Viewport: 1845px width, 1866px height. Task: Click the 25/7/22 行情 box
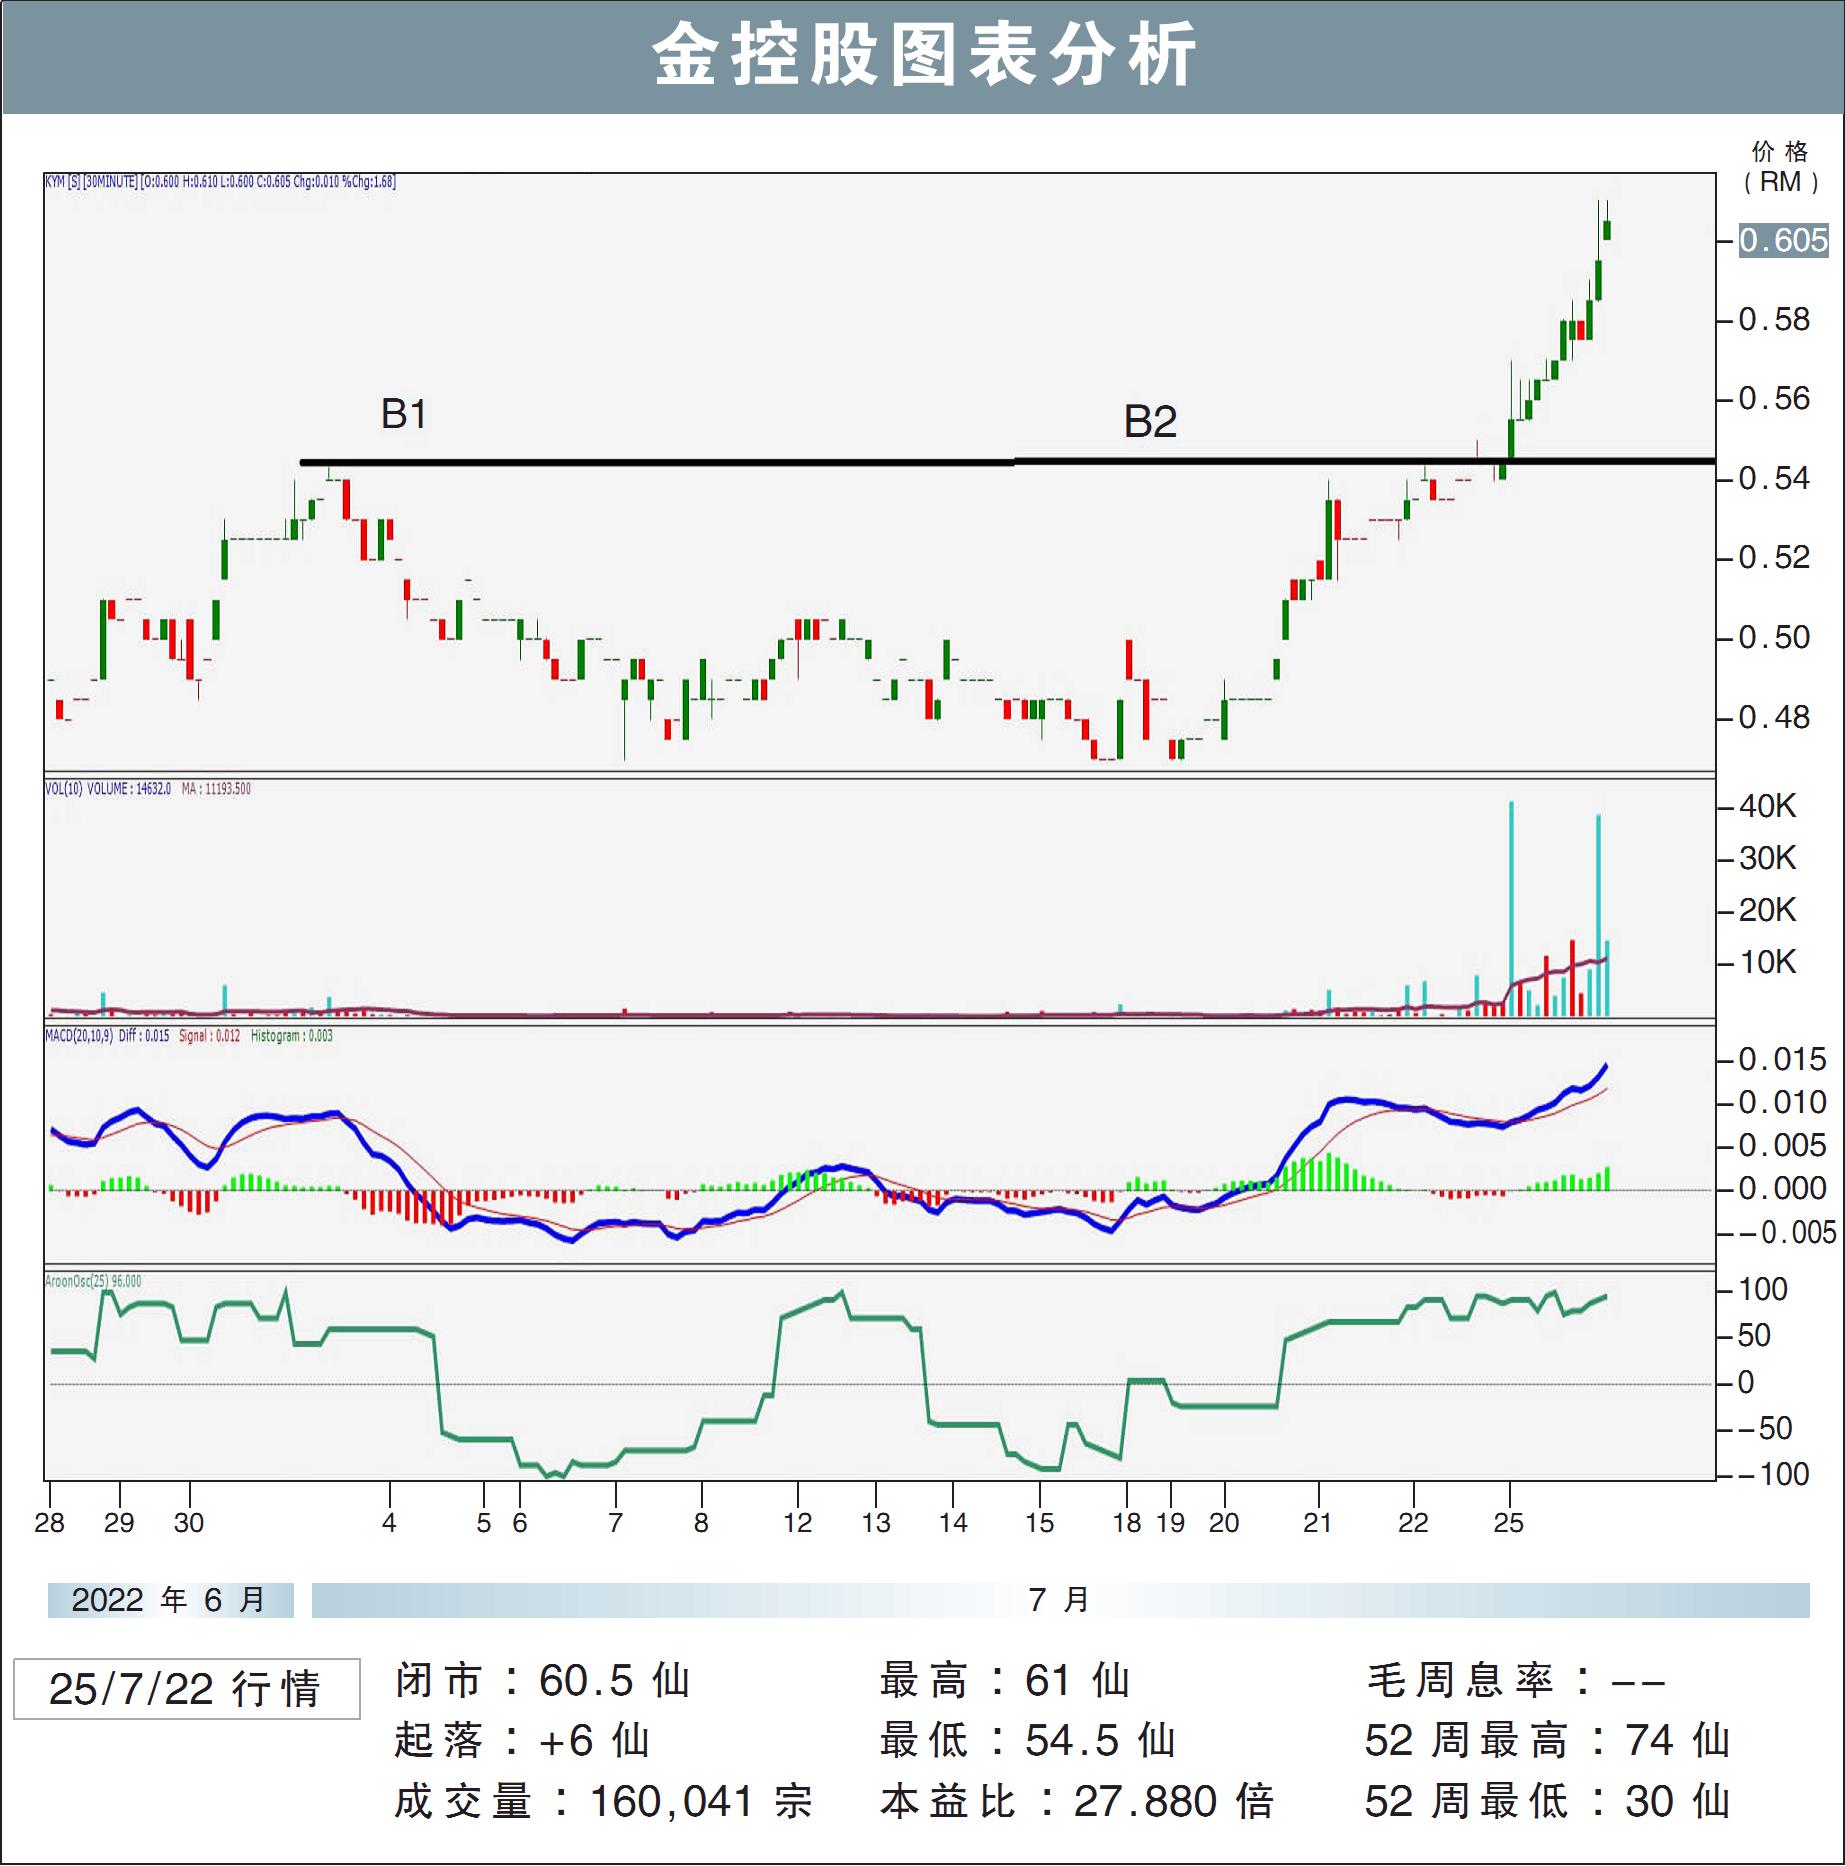coord(187,1689)
